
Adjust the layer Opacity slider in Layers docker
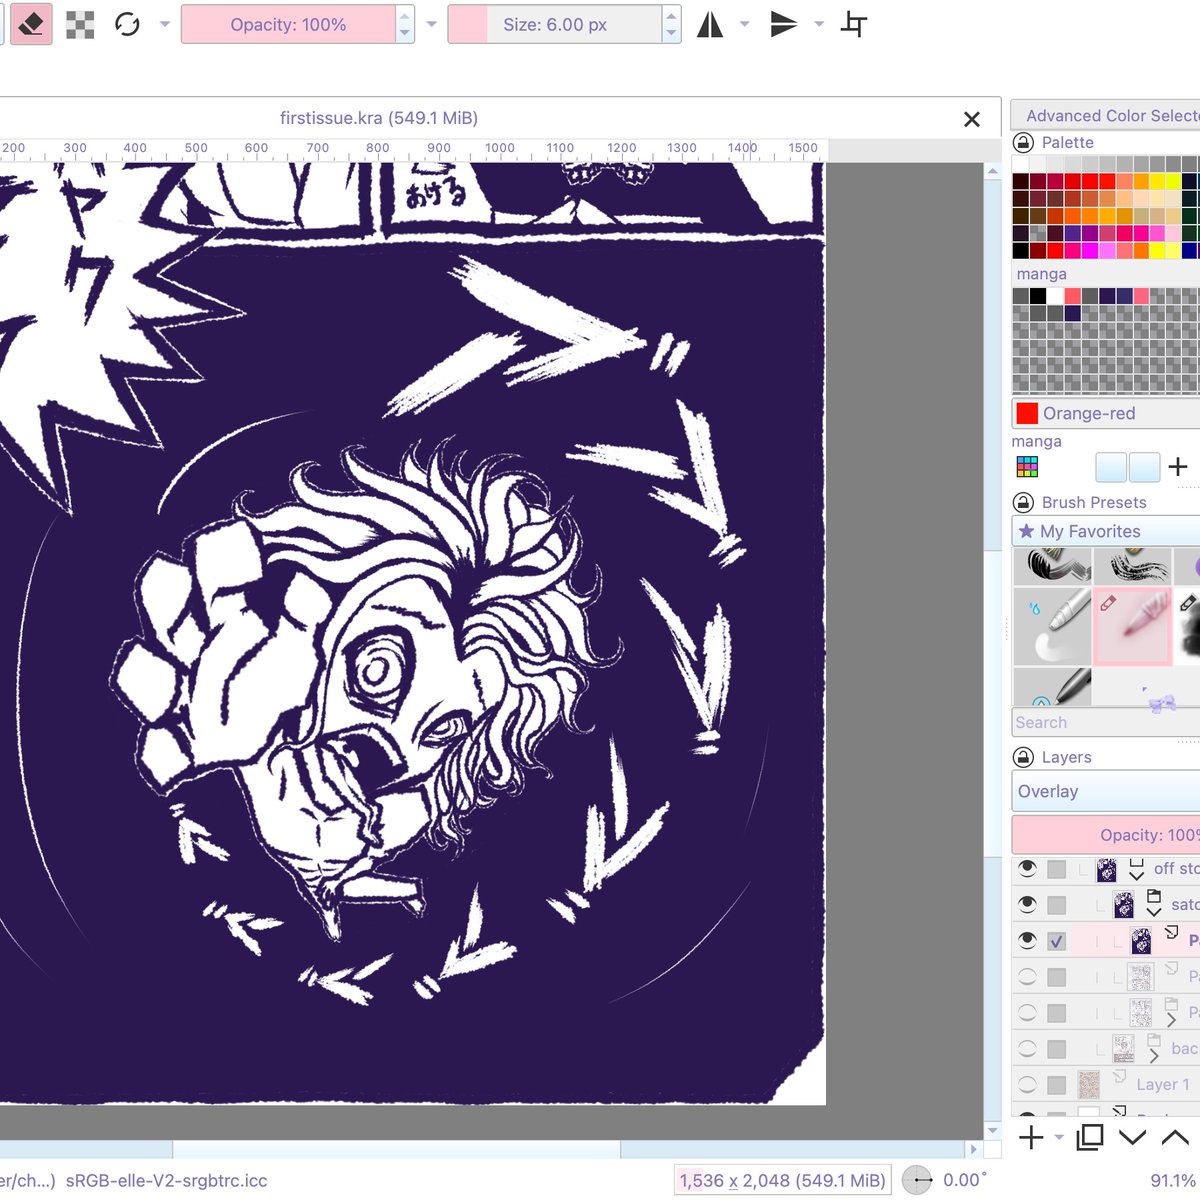click(x=1106, y=835)
